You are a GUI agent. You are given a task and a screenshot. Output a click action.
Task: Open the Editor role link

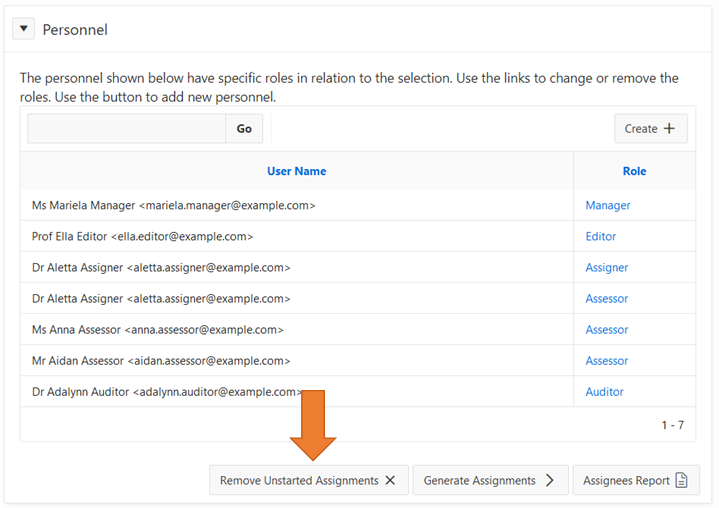pyautogui.click(x=601, y=237)
